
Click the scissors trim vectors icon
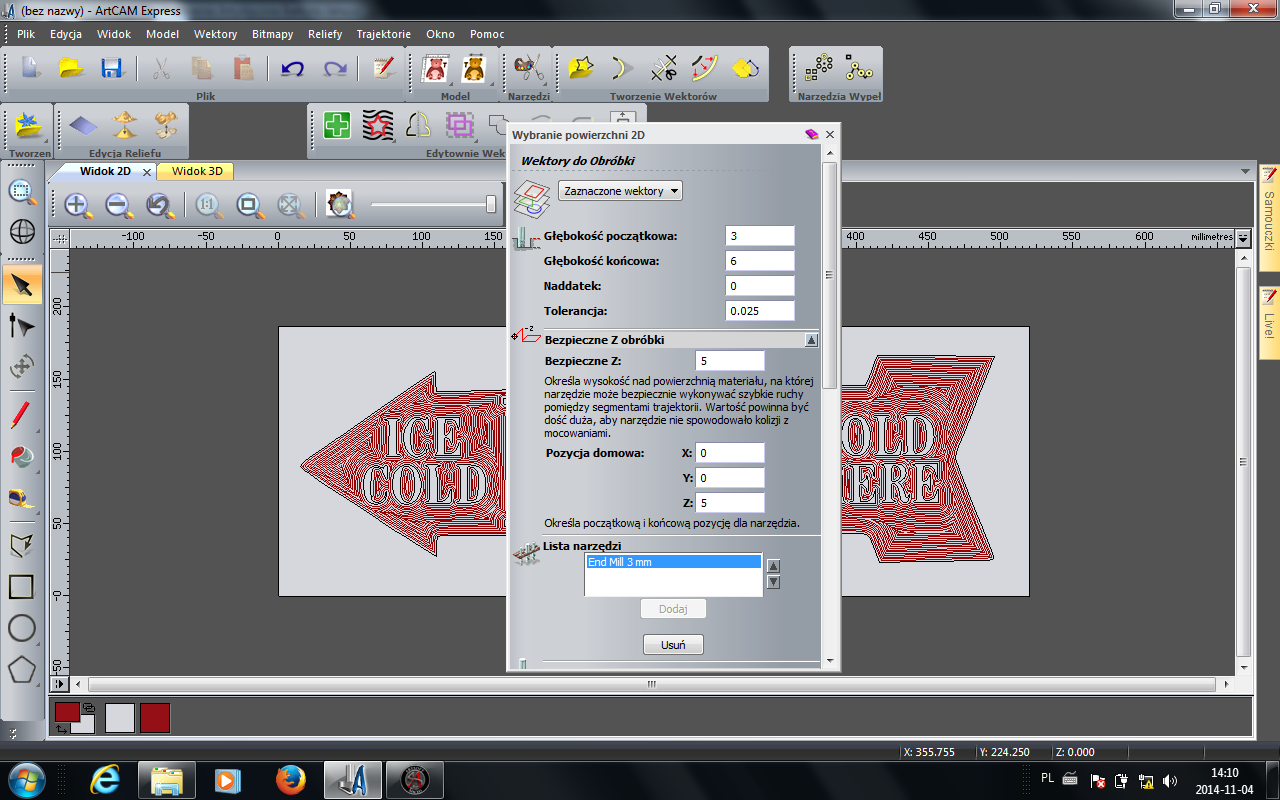pyautogui.click(x=664, y=68)
